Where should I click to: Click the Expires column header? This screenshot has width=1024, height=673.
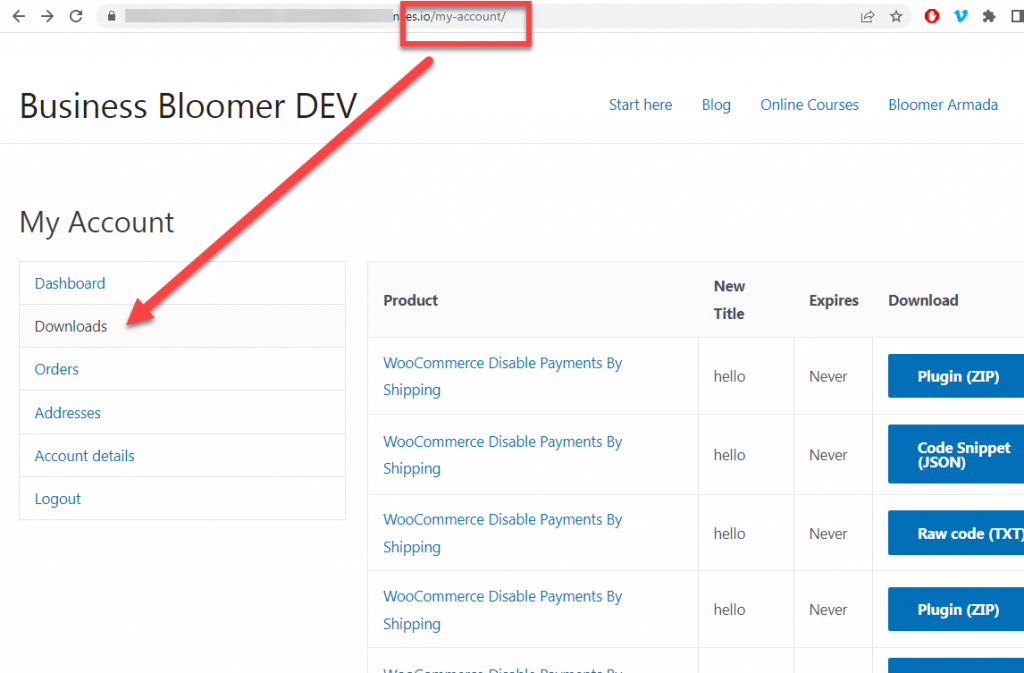pyautogui.click(x=833, y=300)
